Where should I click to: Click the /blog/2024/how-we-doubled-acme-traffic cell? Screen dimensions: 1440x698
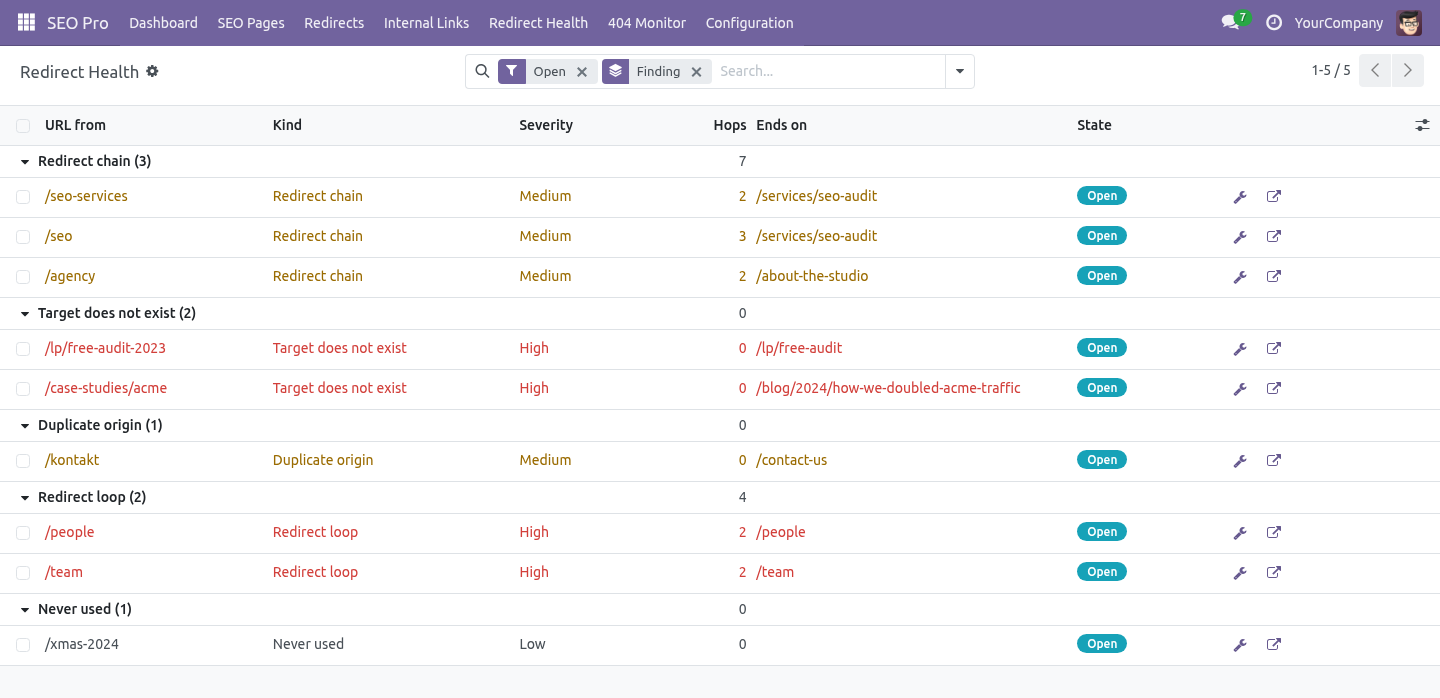point(888,388)
